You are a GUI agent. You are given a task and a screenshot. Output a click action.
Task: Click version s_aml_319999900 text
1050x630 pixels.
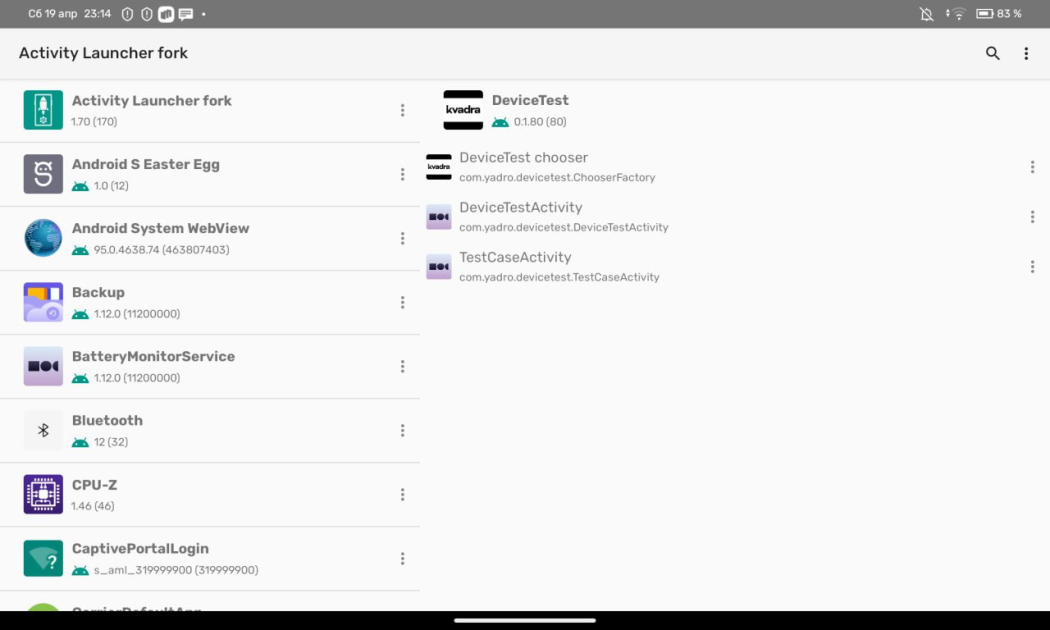(x=176, y=570)
